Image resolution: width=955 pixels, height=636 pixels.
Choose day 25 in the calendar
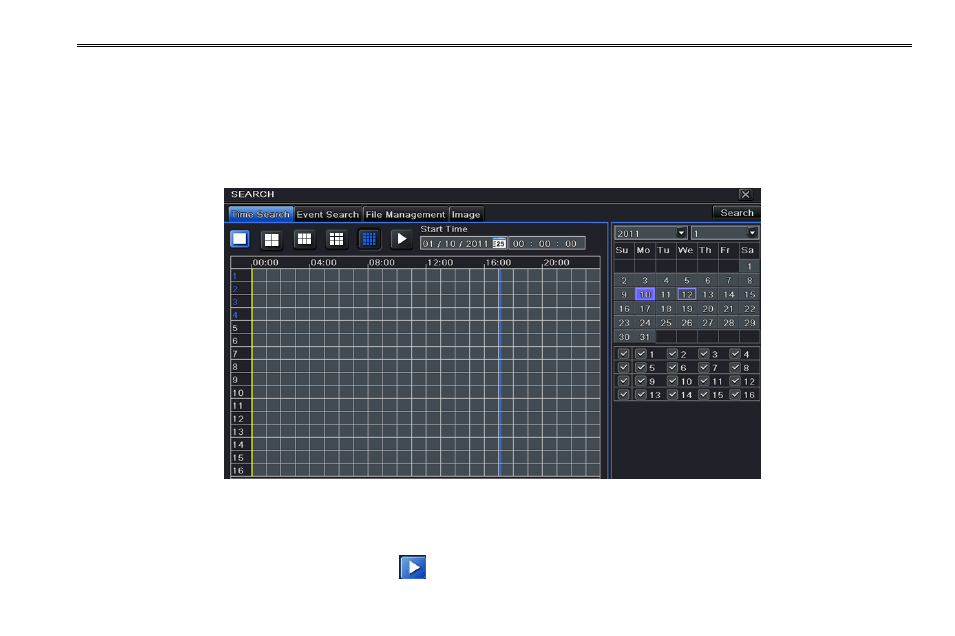coord(666,323)
